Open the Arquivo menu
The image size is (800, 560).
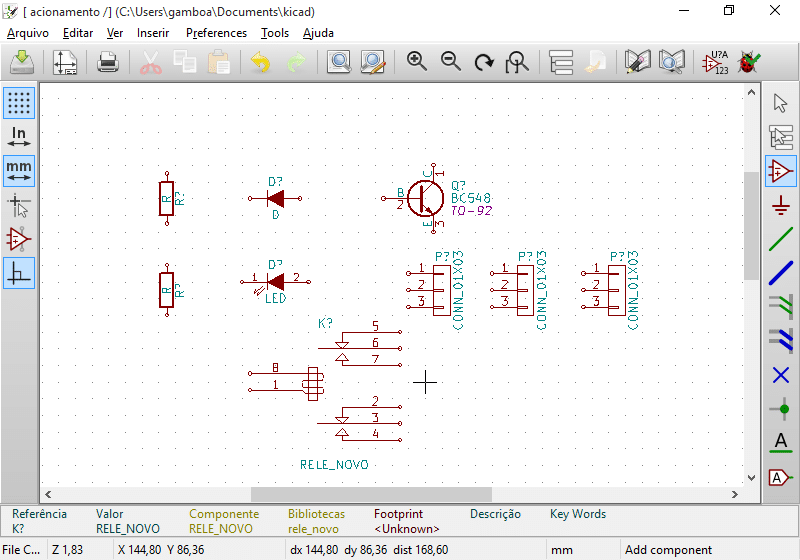coord(28,32)
